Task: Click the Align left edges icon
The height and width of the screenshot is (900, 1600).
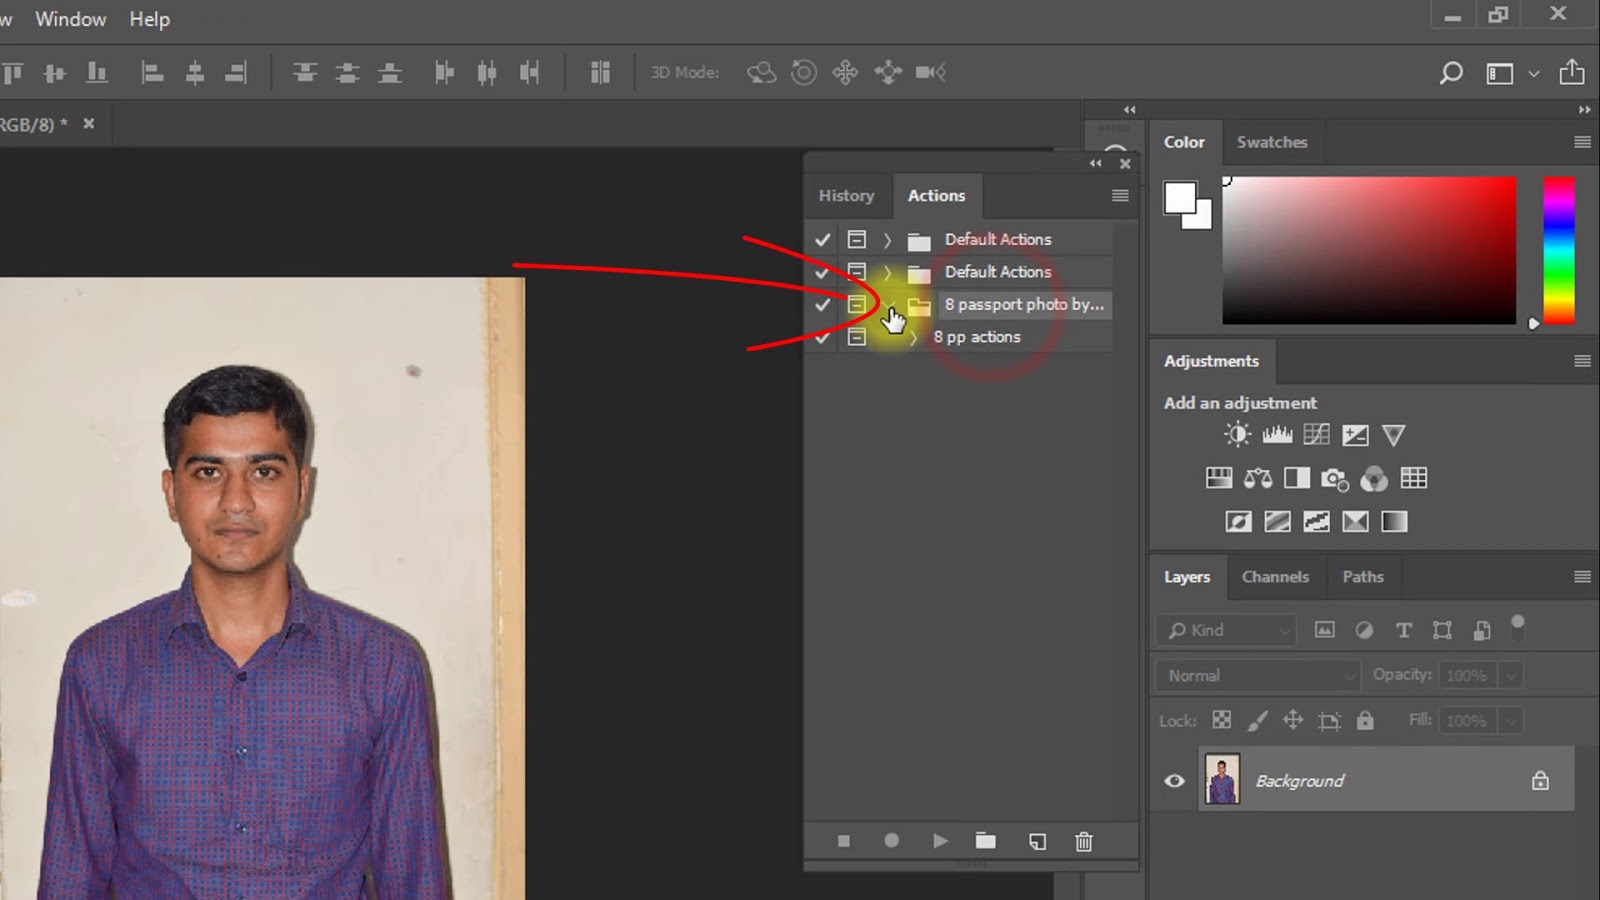Action: [x=152, y=72]
